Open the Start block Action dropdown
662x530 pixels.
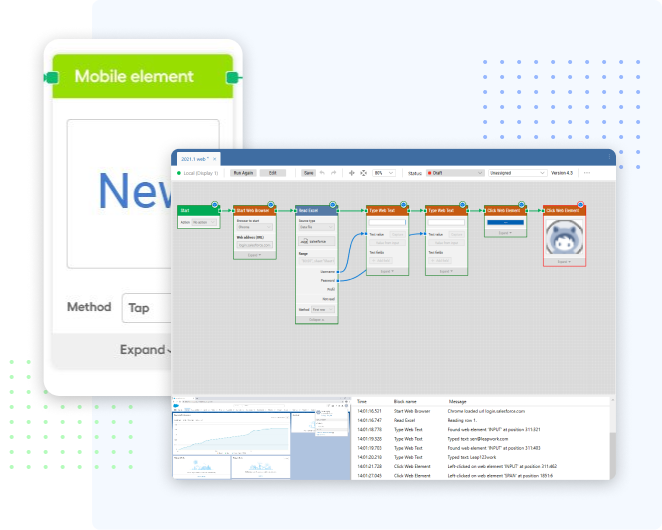[x=204, y=222]
